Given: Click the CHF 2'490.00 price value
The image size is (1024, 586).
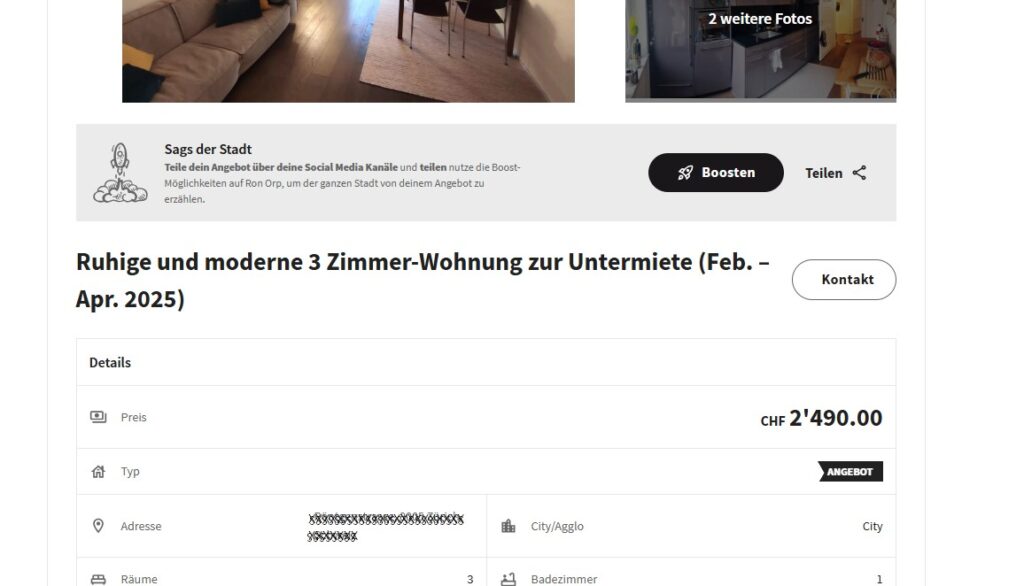Looking at the screenshot, I should coord(821,418).
